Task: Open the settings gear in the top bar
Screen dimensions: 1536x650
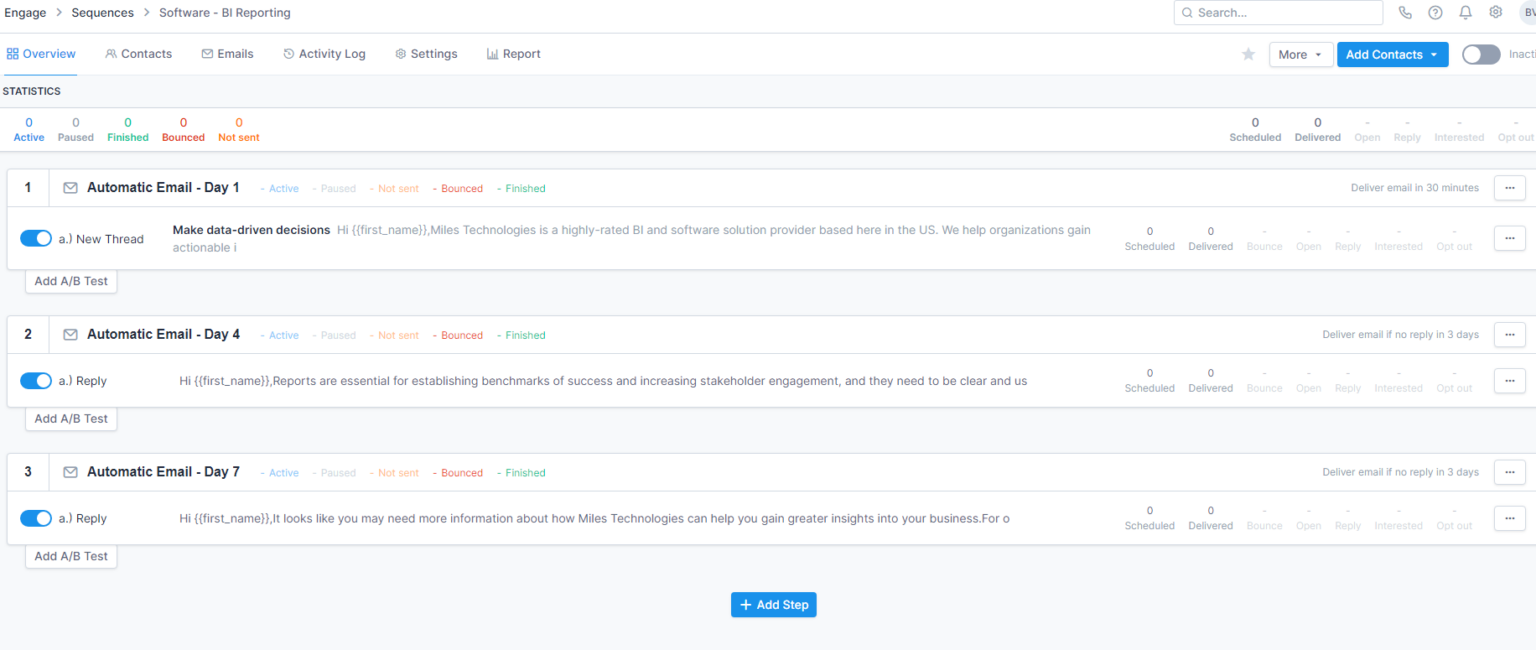Action: pyautogui.click(x=1494, y=12)
